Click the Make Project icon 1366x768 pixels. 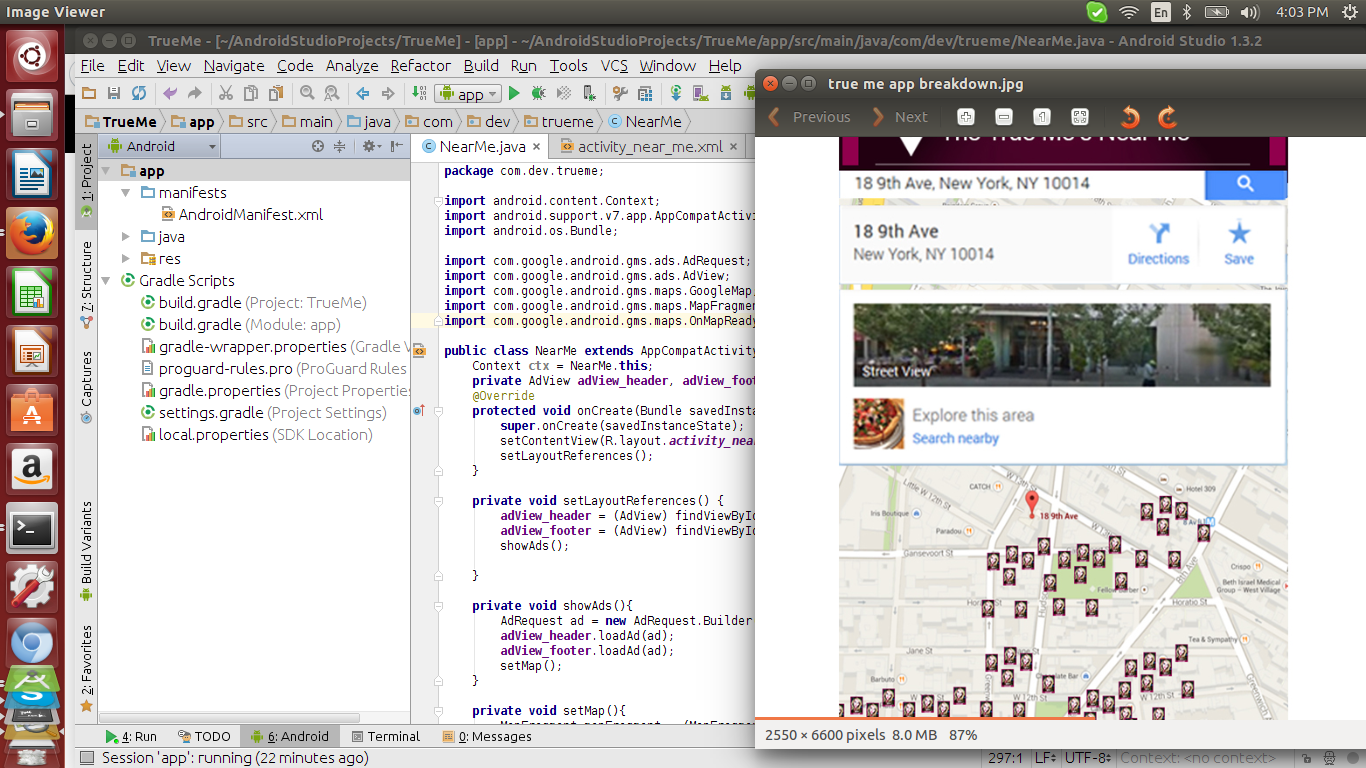tap(419, 93)
